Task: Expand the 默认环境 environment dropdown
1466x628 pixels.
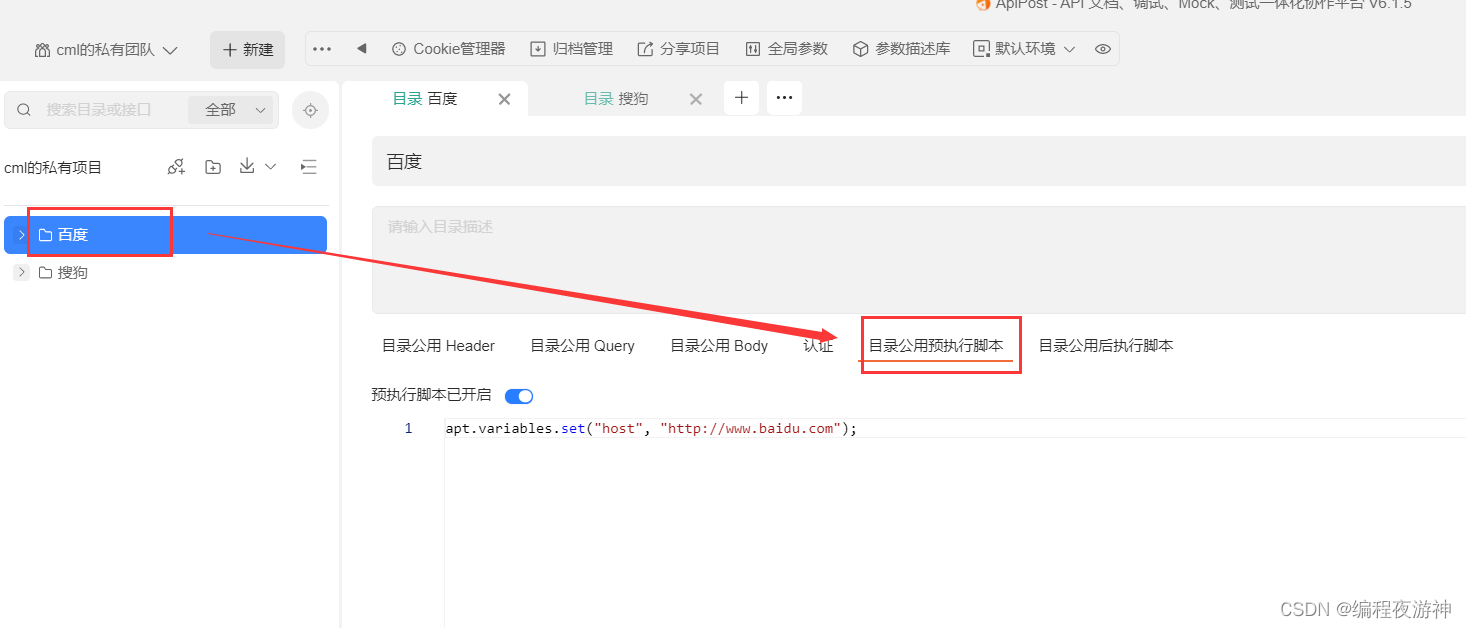Action: click(x=1025, y=48)
